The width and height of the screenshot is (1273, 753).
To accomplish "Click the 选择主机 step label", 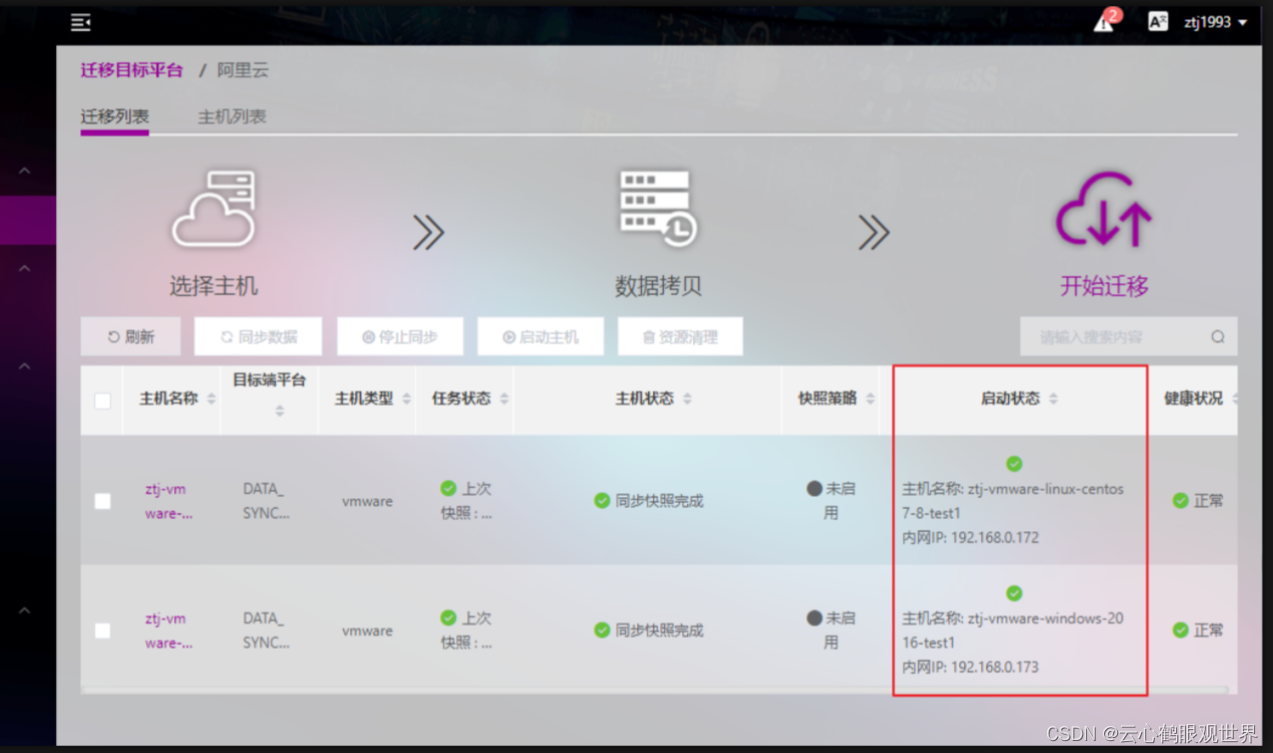I will (x=213, y=286).
